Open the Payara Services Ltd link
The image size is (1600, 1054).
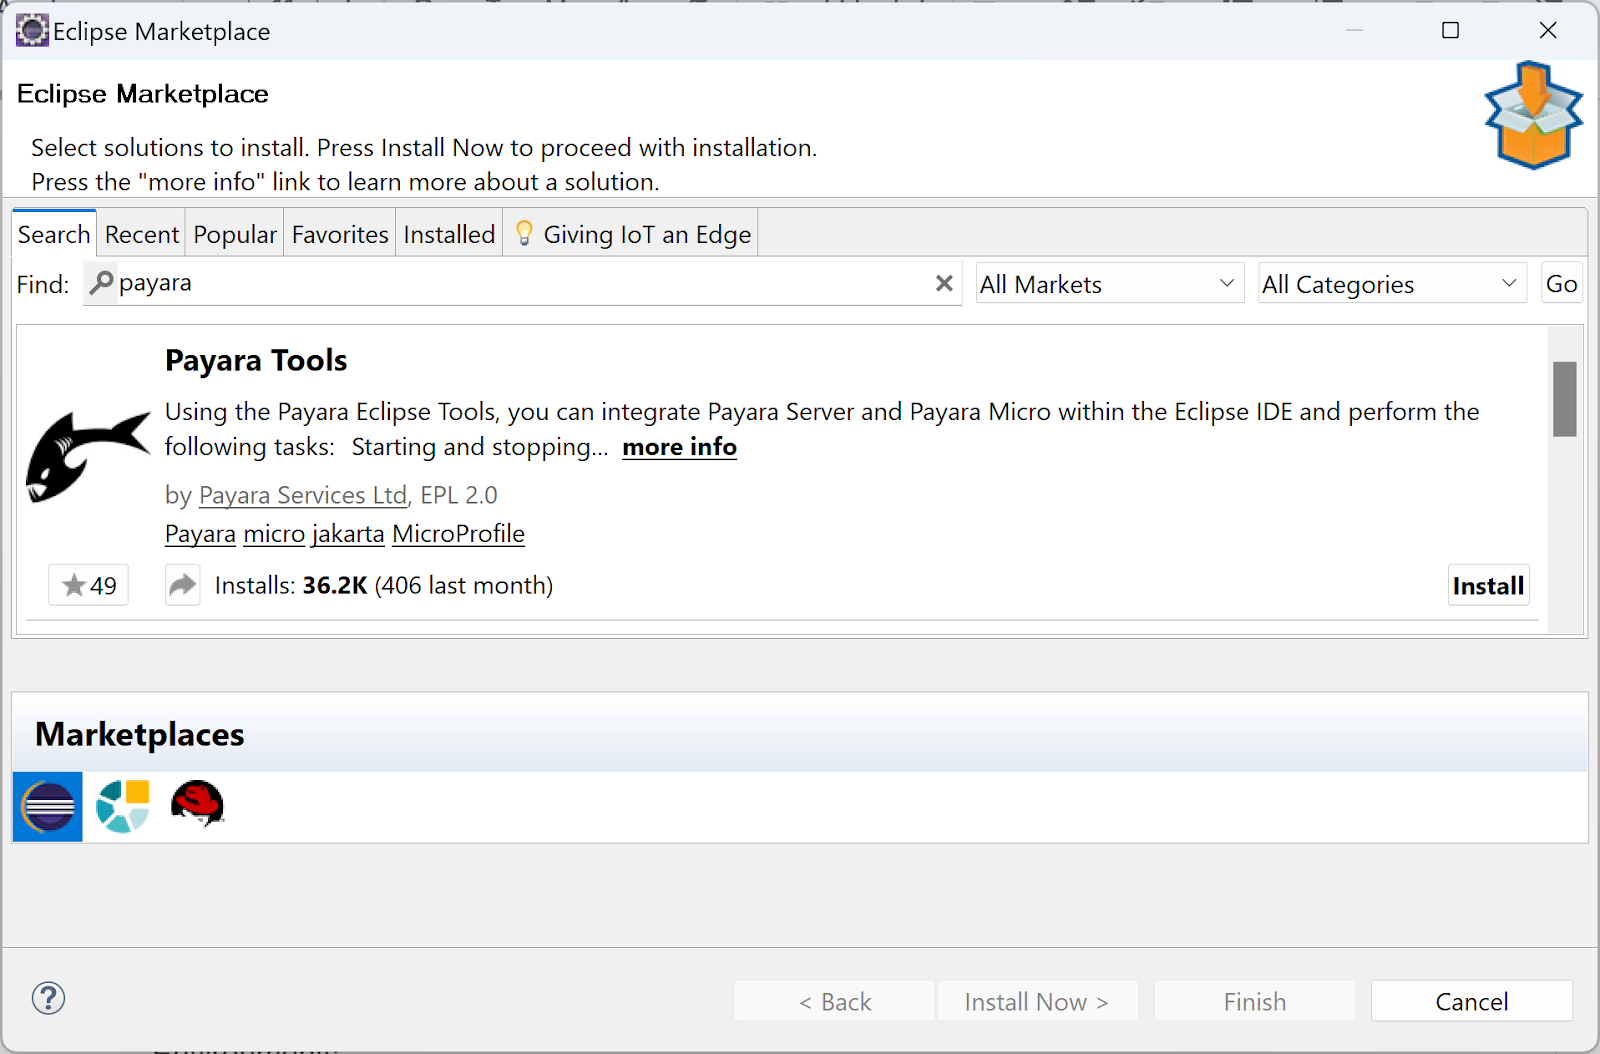click(302, 495)
